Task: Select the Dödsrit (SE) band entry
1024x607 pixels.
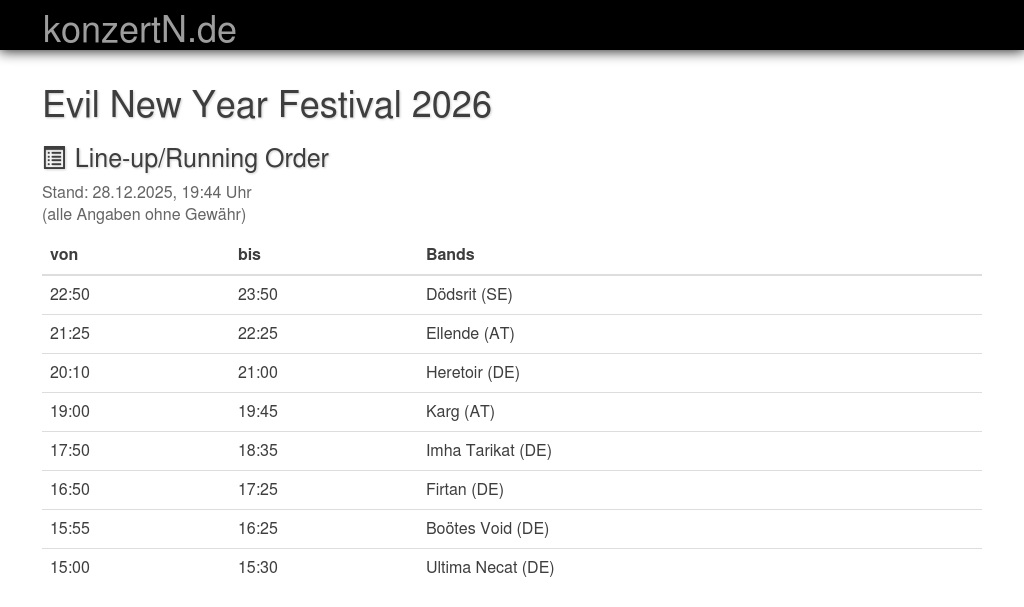Action: click(469, 294)
